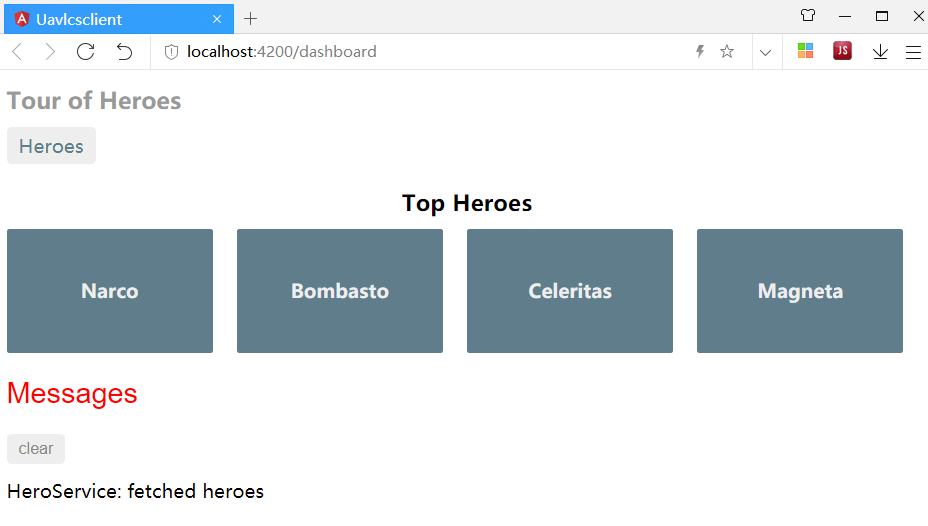Click the lightning bolt icon in address bar
This screenshot has height=526, width=928.
700,52
